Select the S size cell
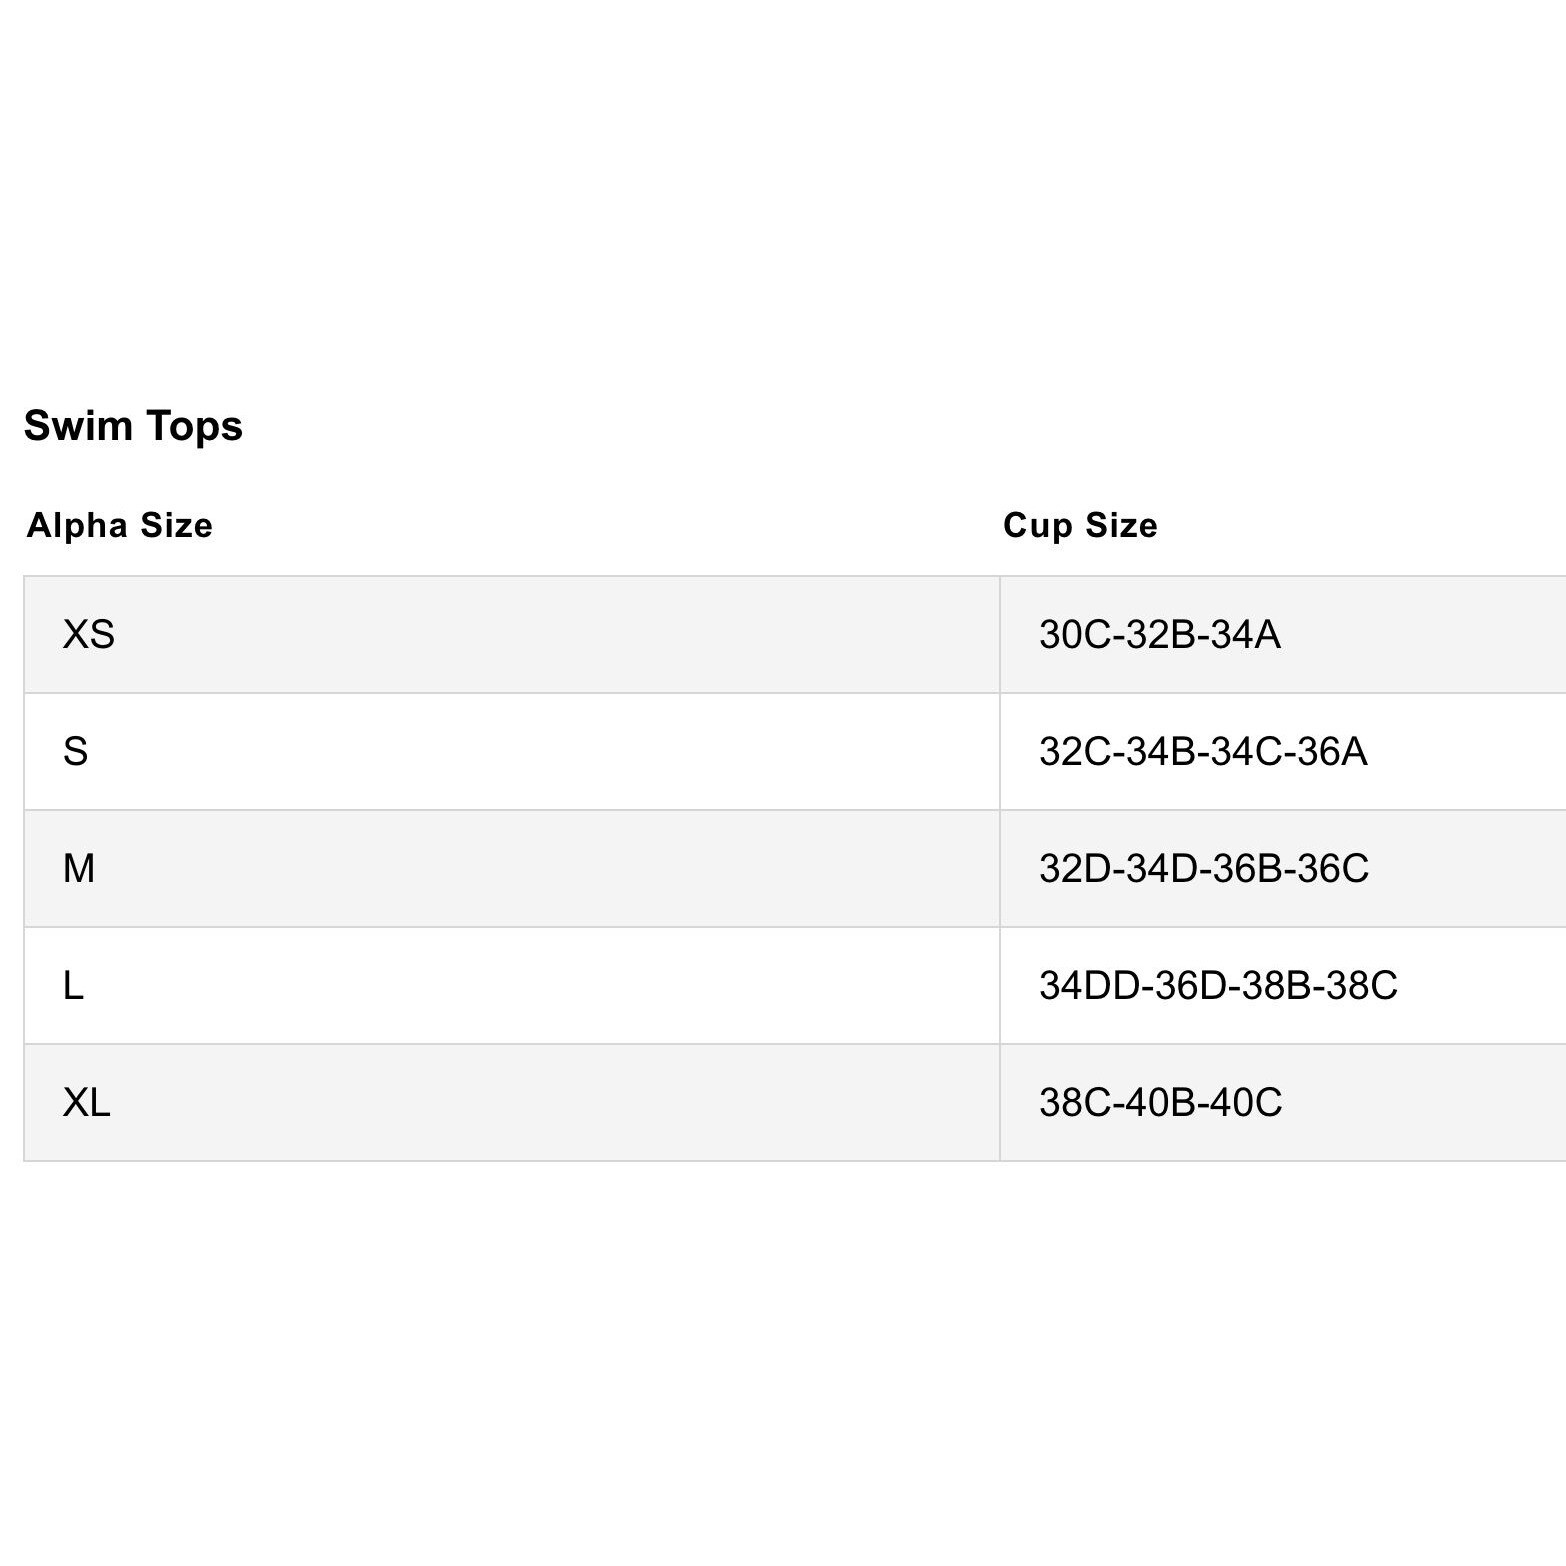The width and height of the screenshot is (1566, 1566). click(511, 752)
